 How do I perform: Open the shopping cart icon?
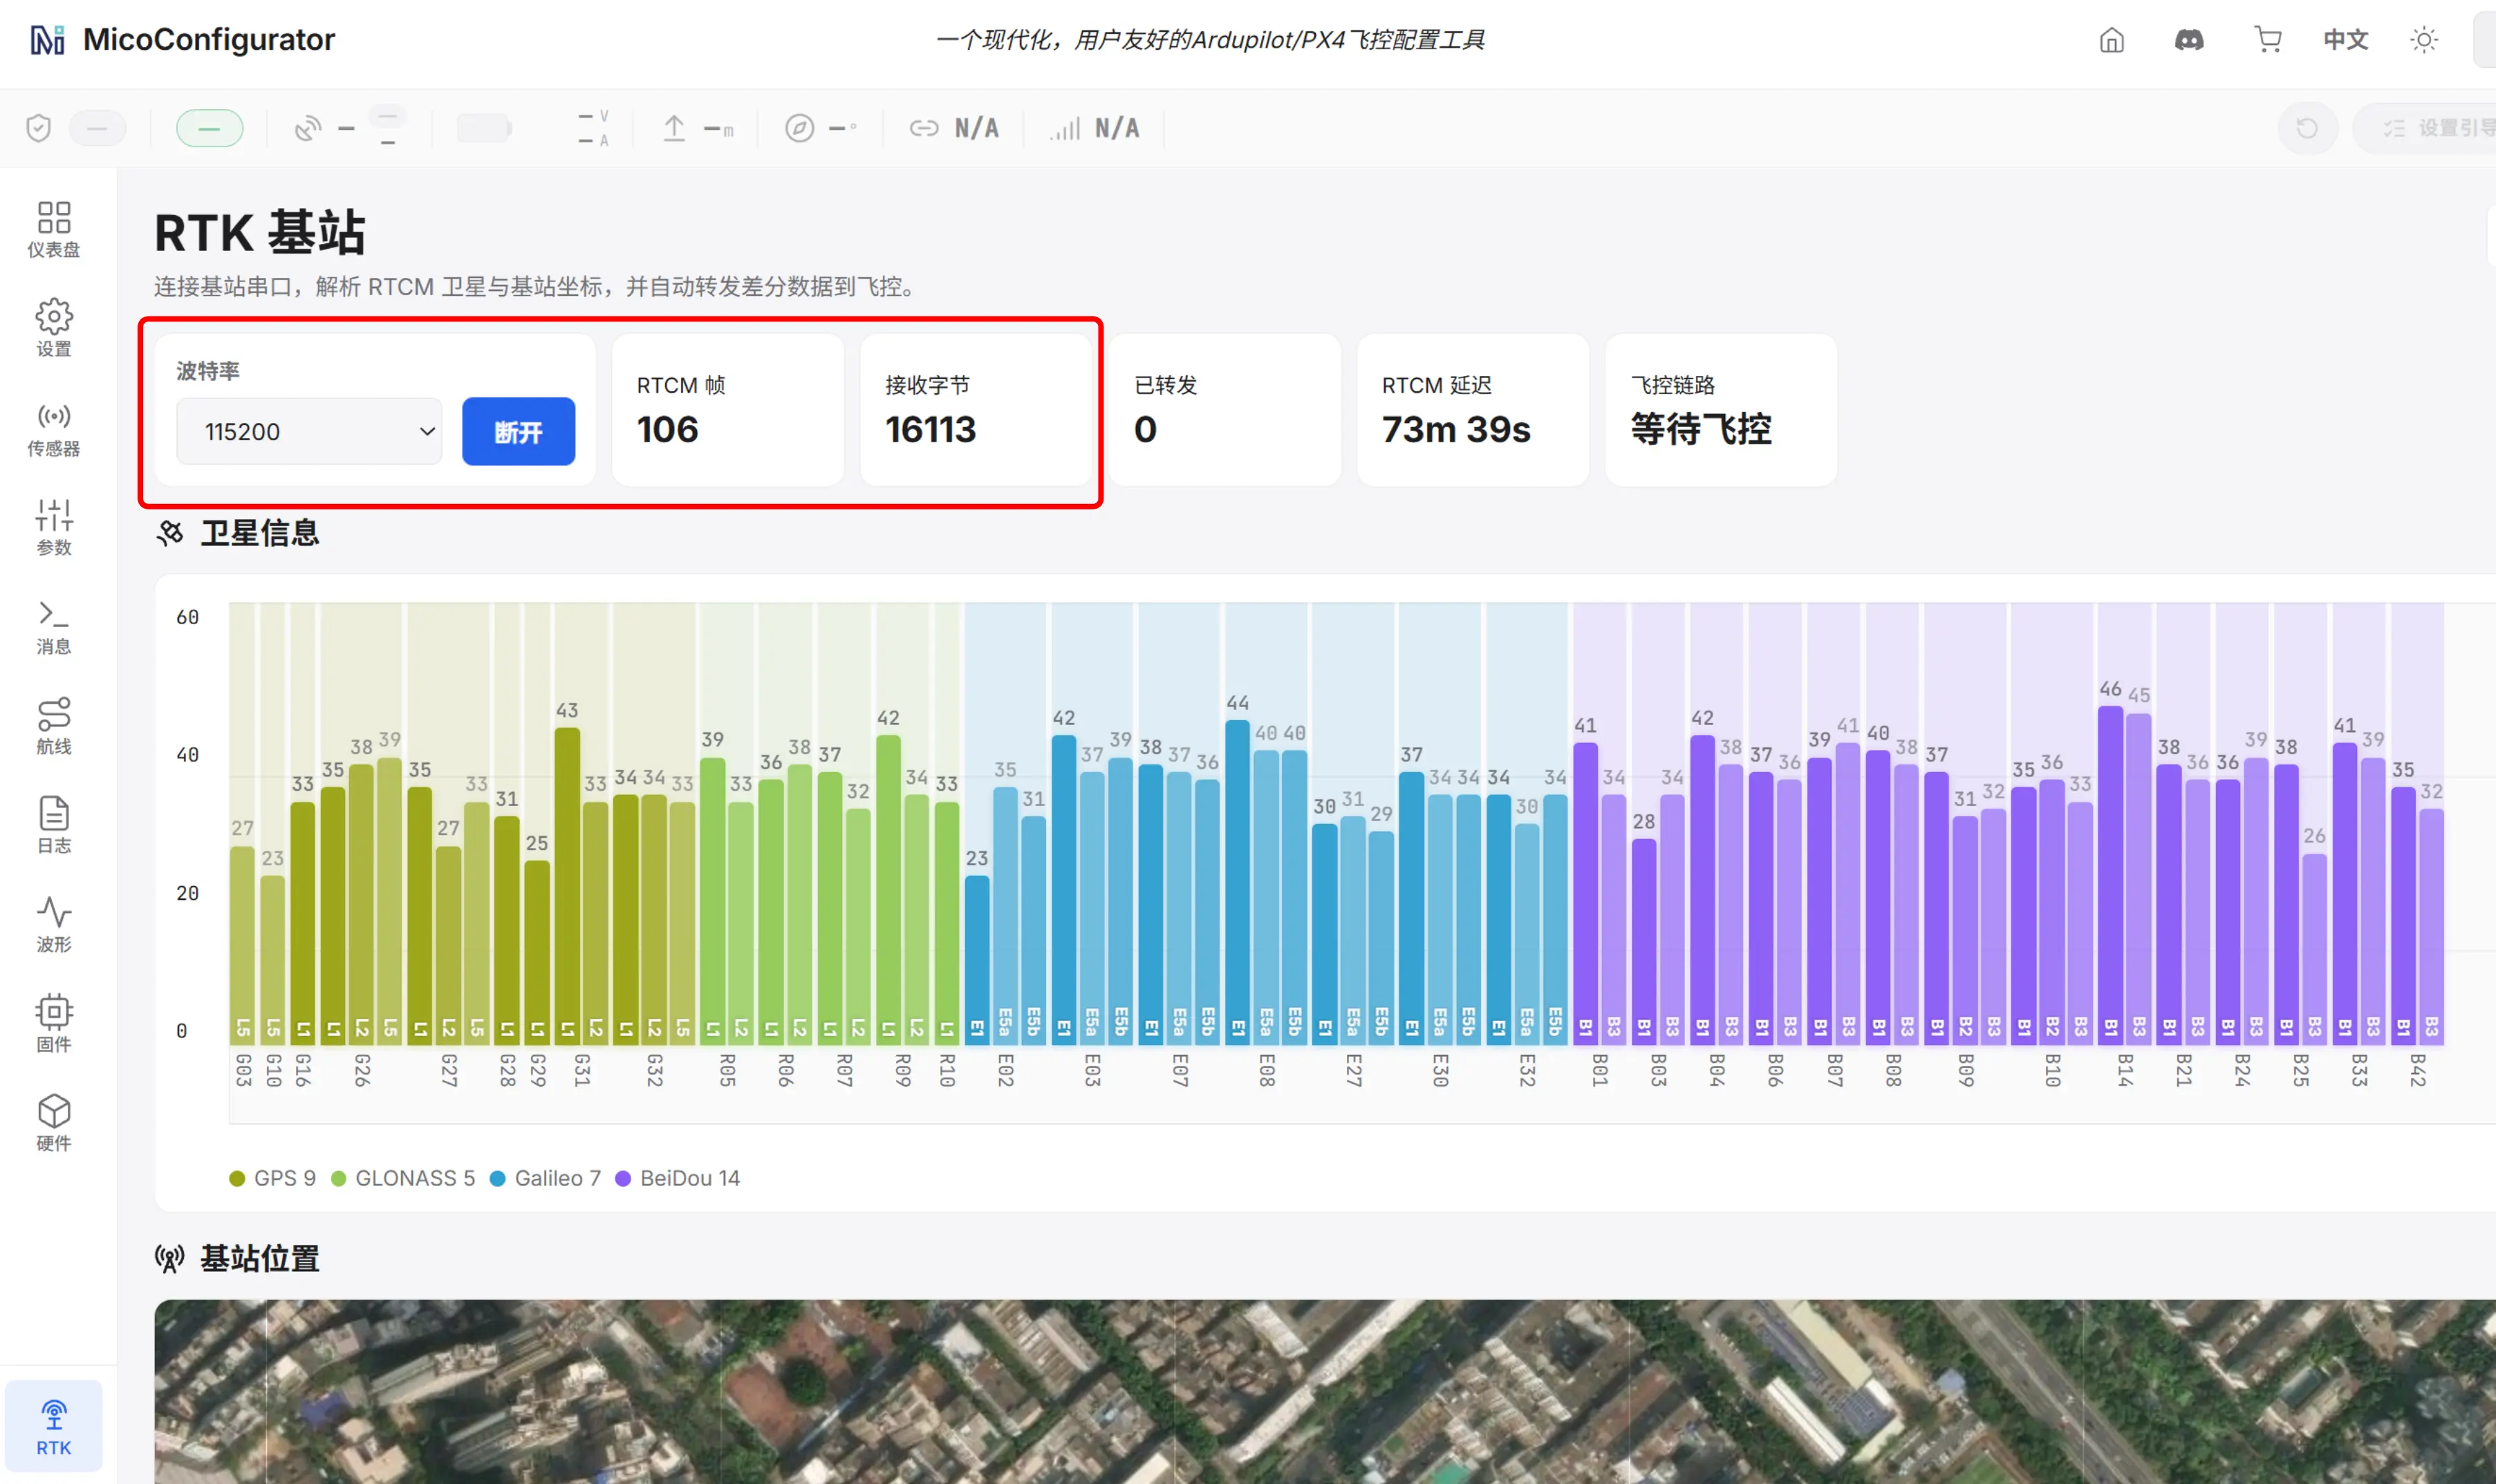(2267, 40)
